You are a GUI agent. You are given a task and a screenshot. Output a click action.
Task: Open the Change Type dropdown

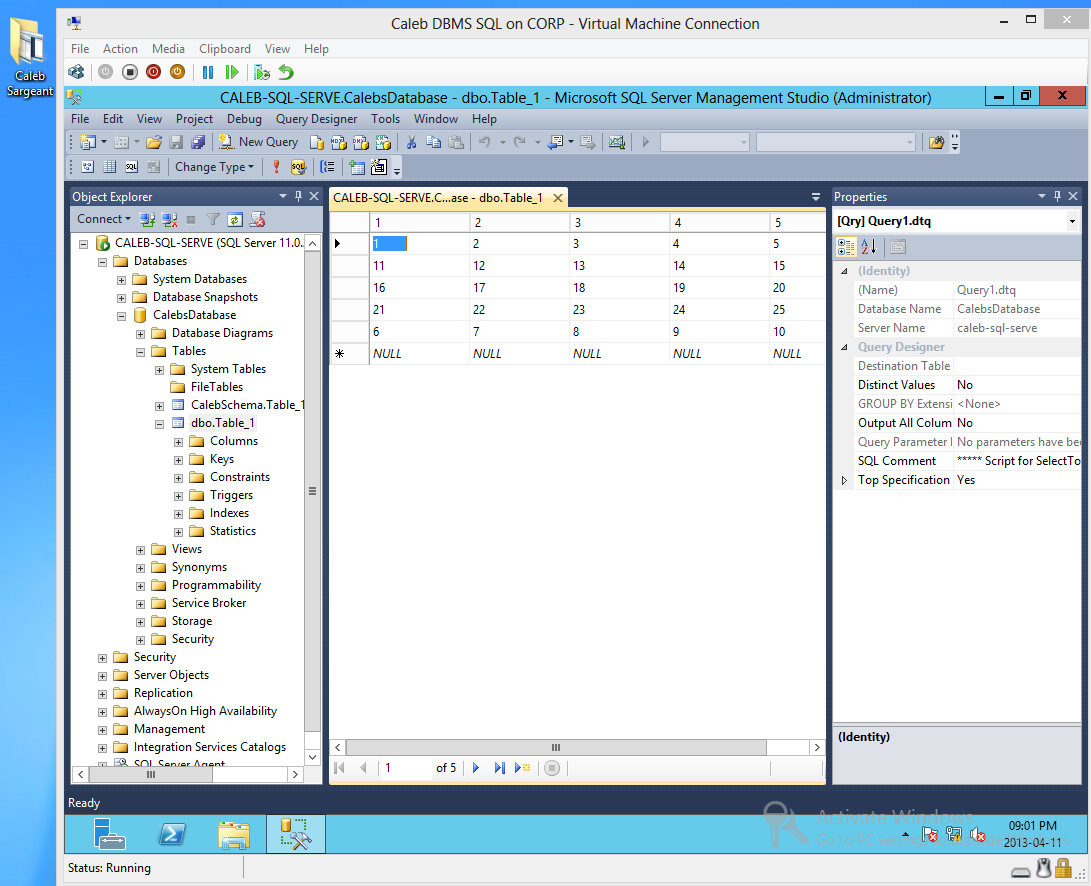(x=214, y=166)
